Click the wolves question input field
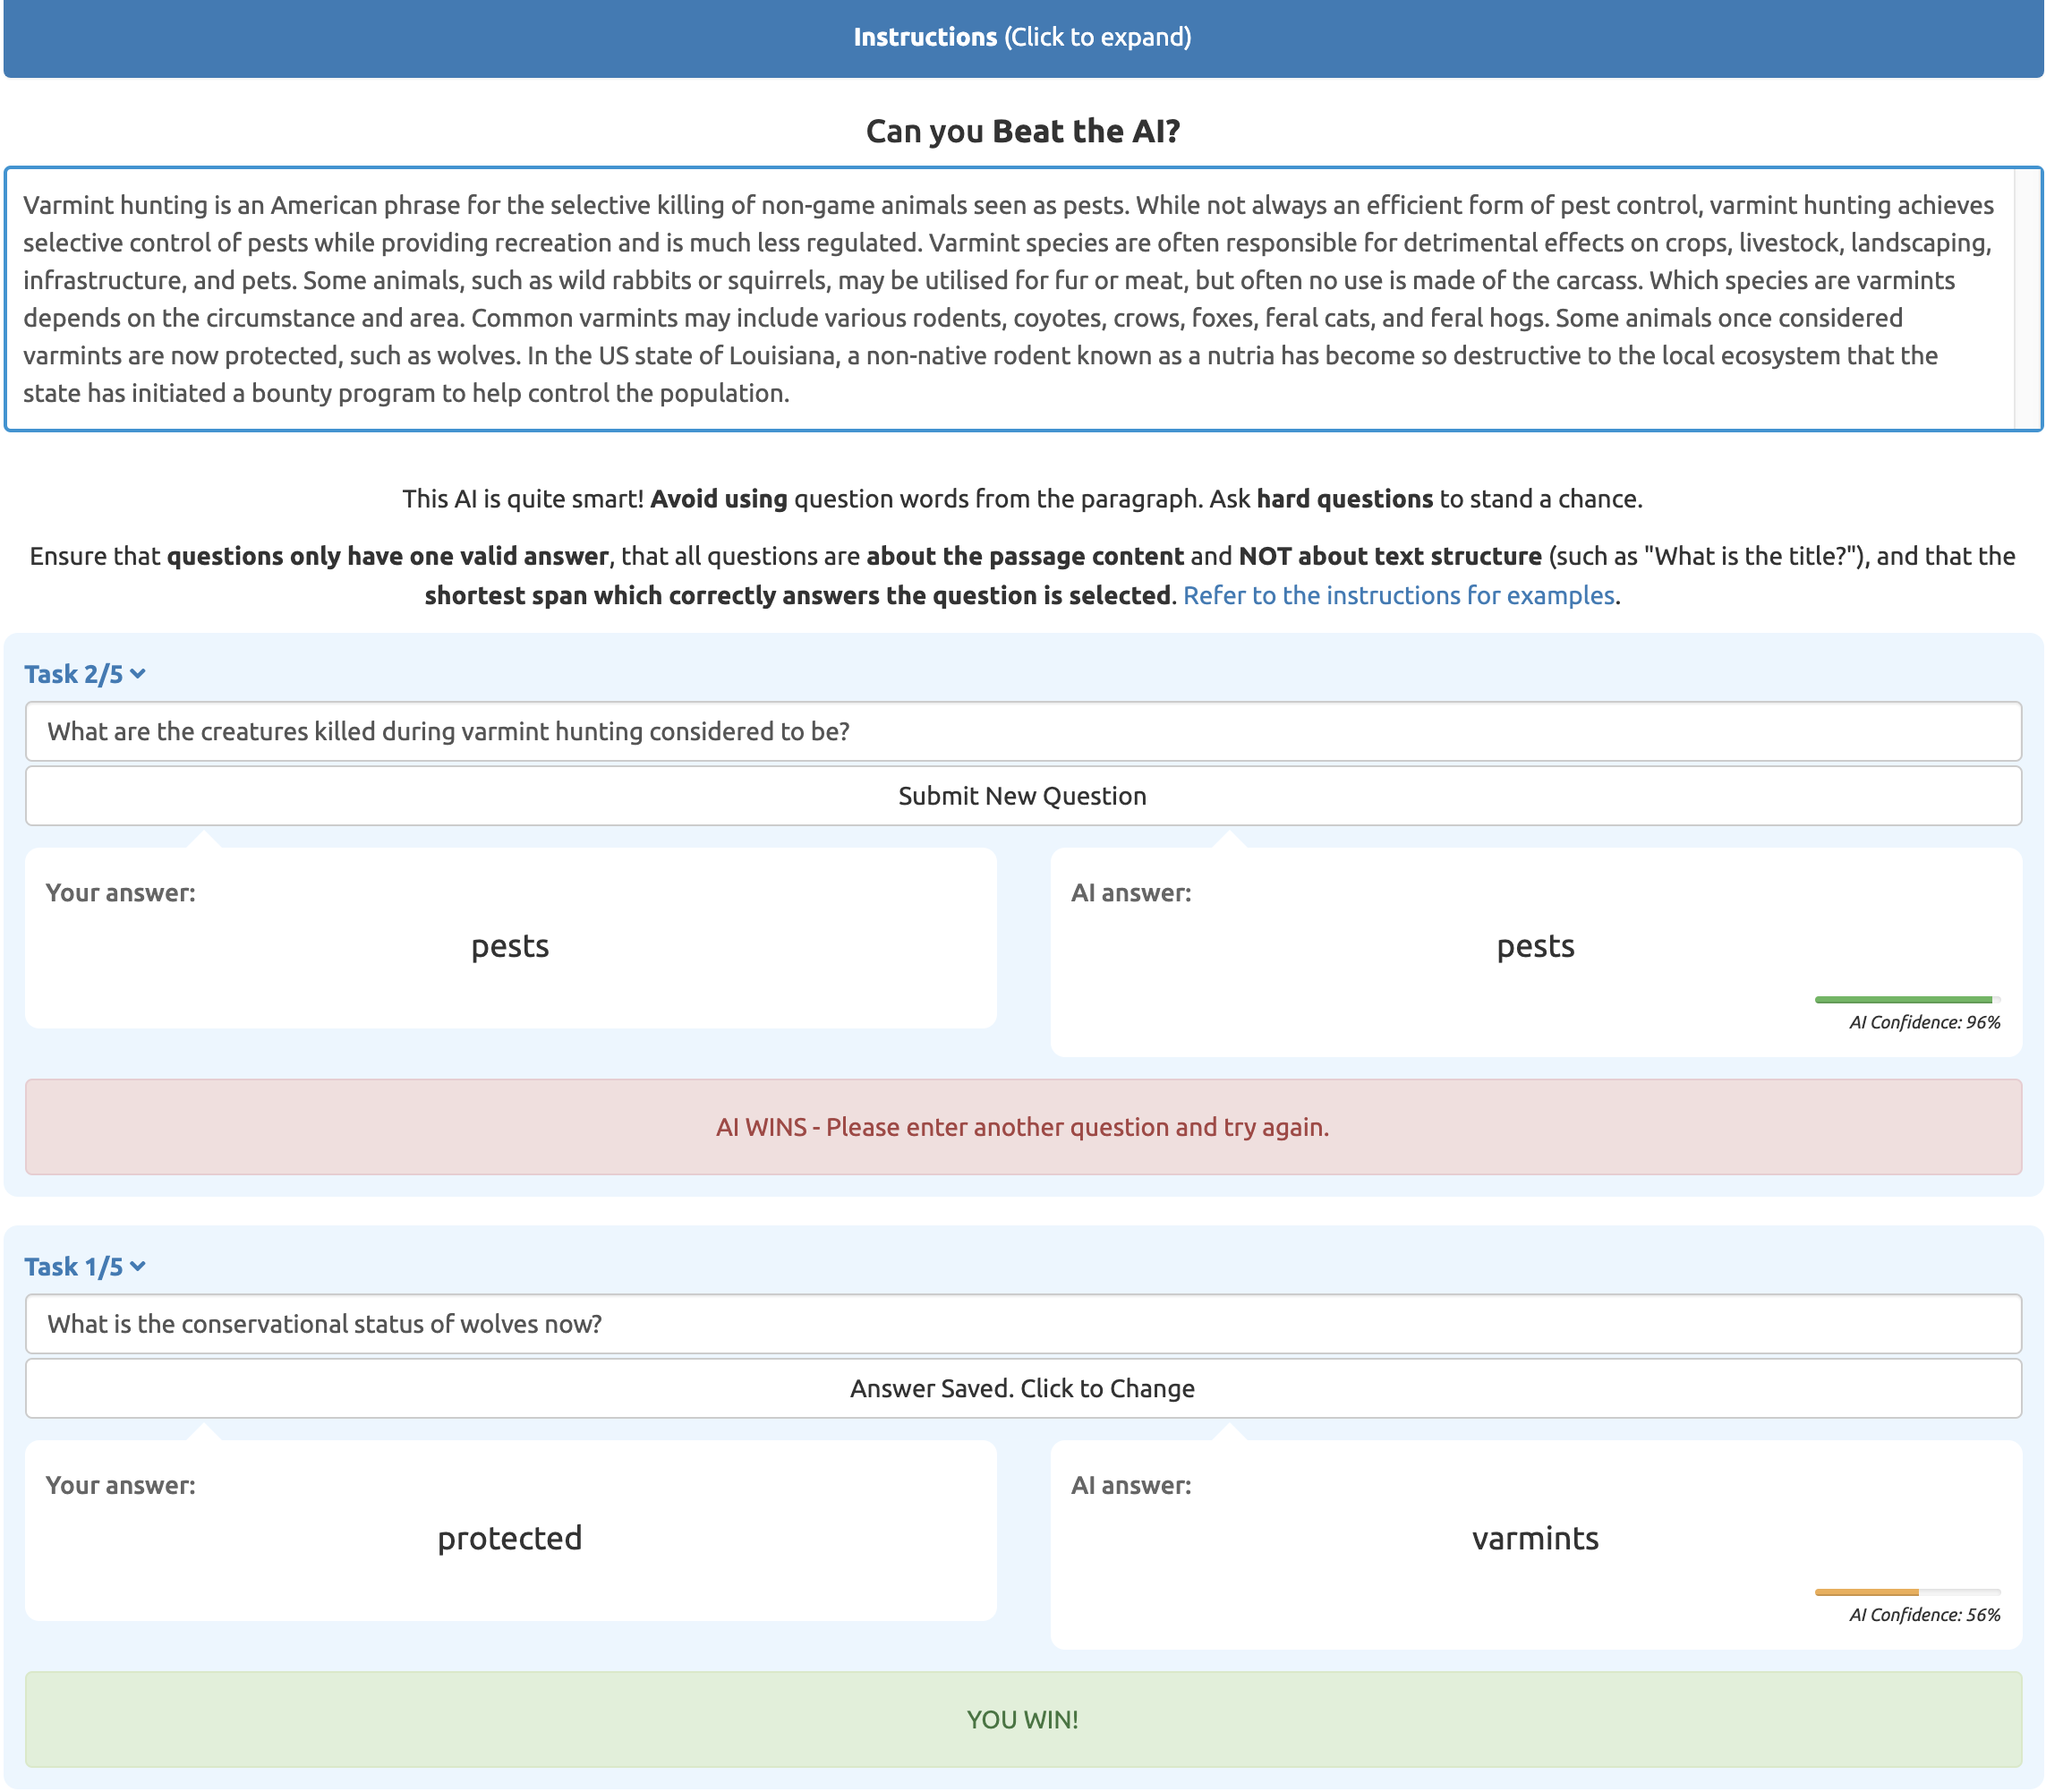Screen dimensions: 2046x1792 click(1022, 1323)
